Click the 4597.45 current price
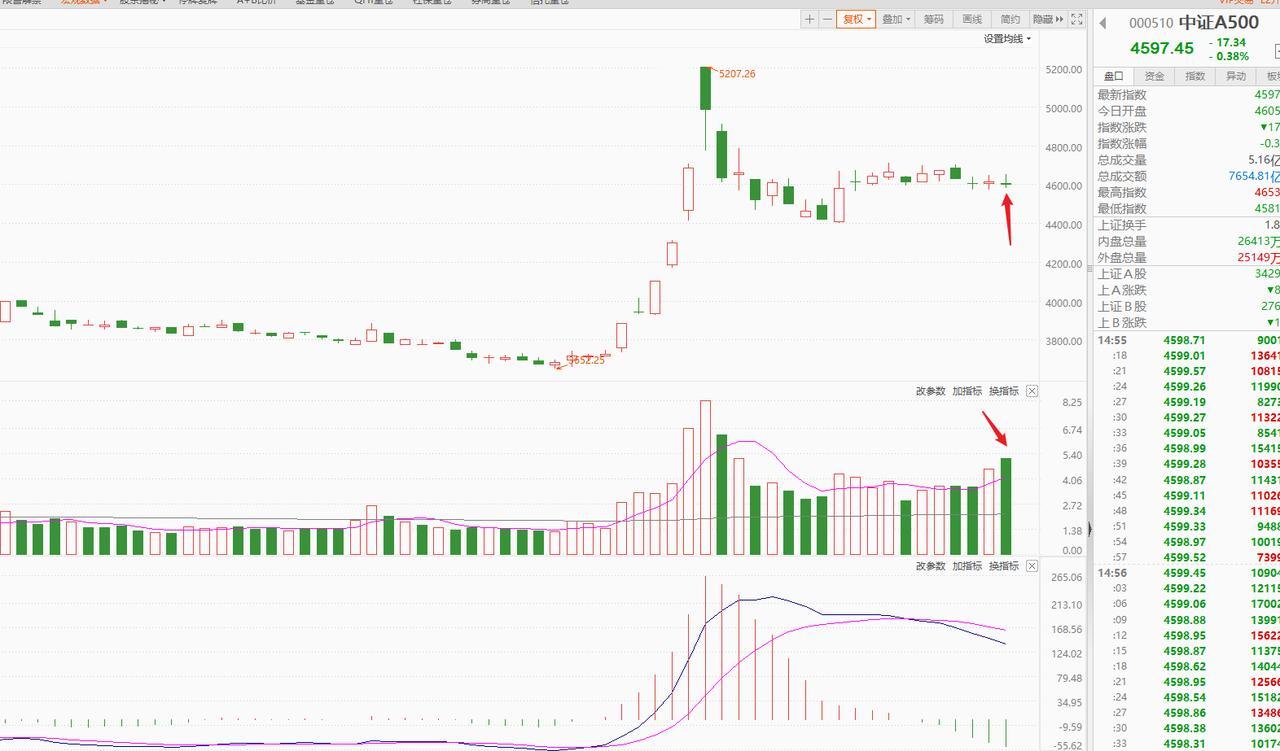 (x=1162, y=48)
